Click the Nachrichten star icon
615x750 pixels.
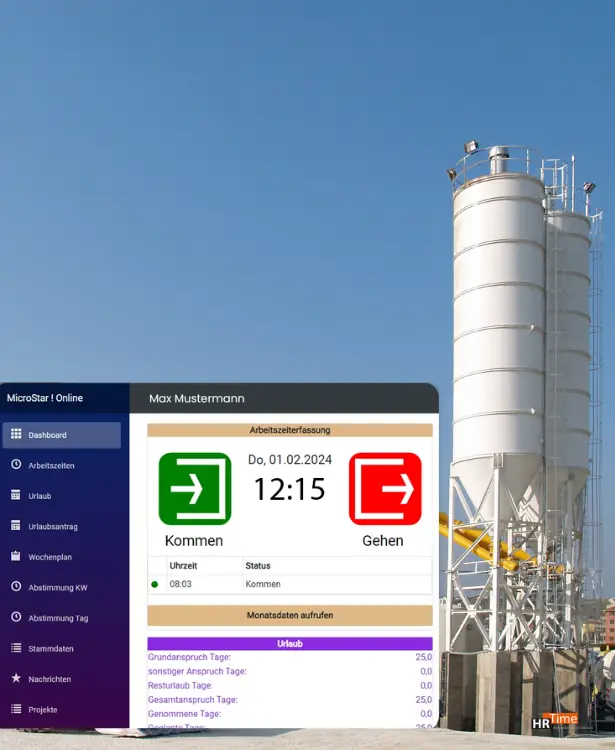tap(16, 678)
